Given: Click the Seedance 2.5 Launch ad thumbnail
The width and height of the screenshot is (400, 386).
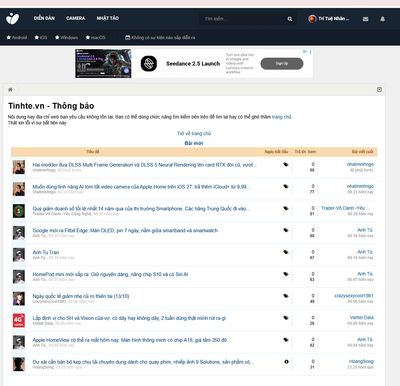Looking at the screenshot, I should 103,63.
